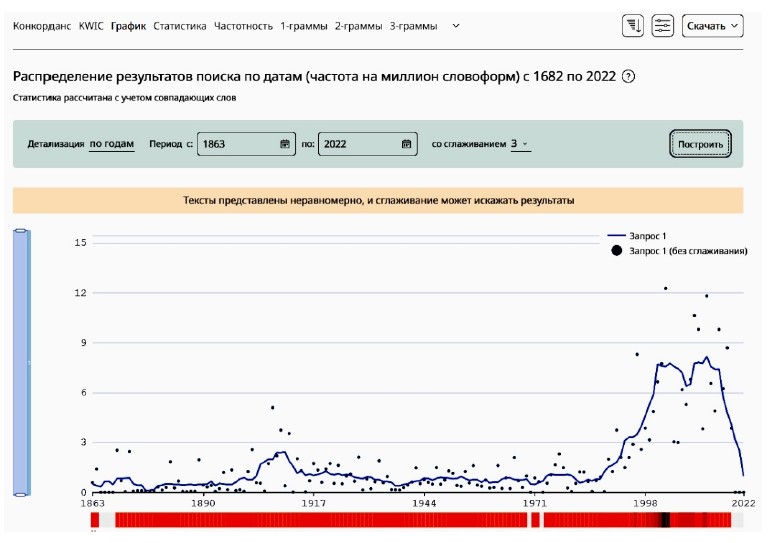Select the 2-граммы tab
This screenshot has width=779, height=543.
358,26
